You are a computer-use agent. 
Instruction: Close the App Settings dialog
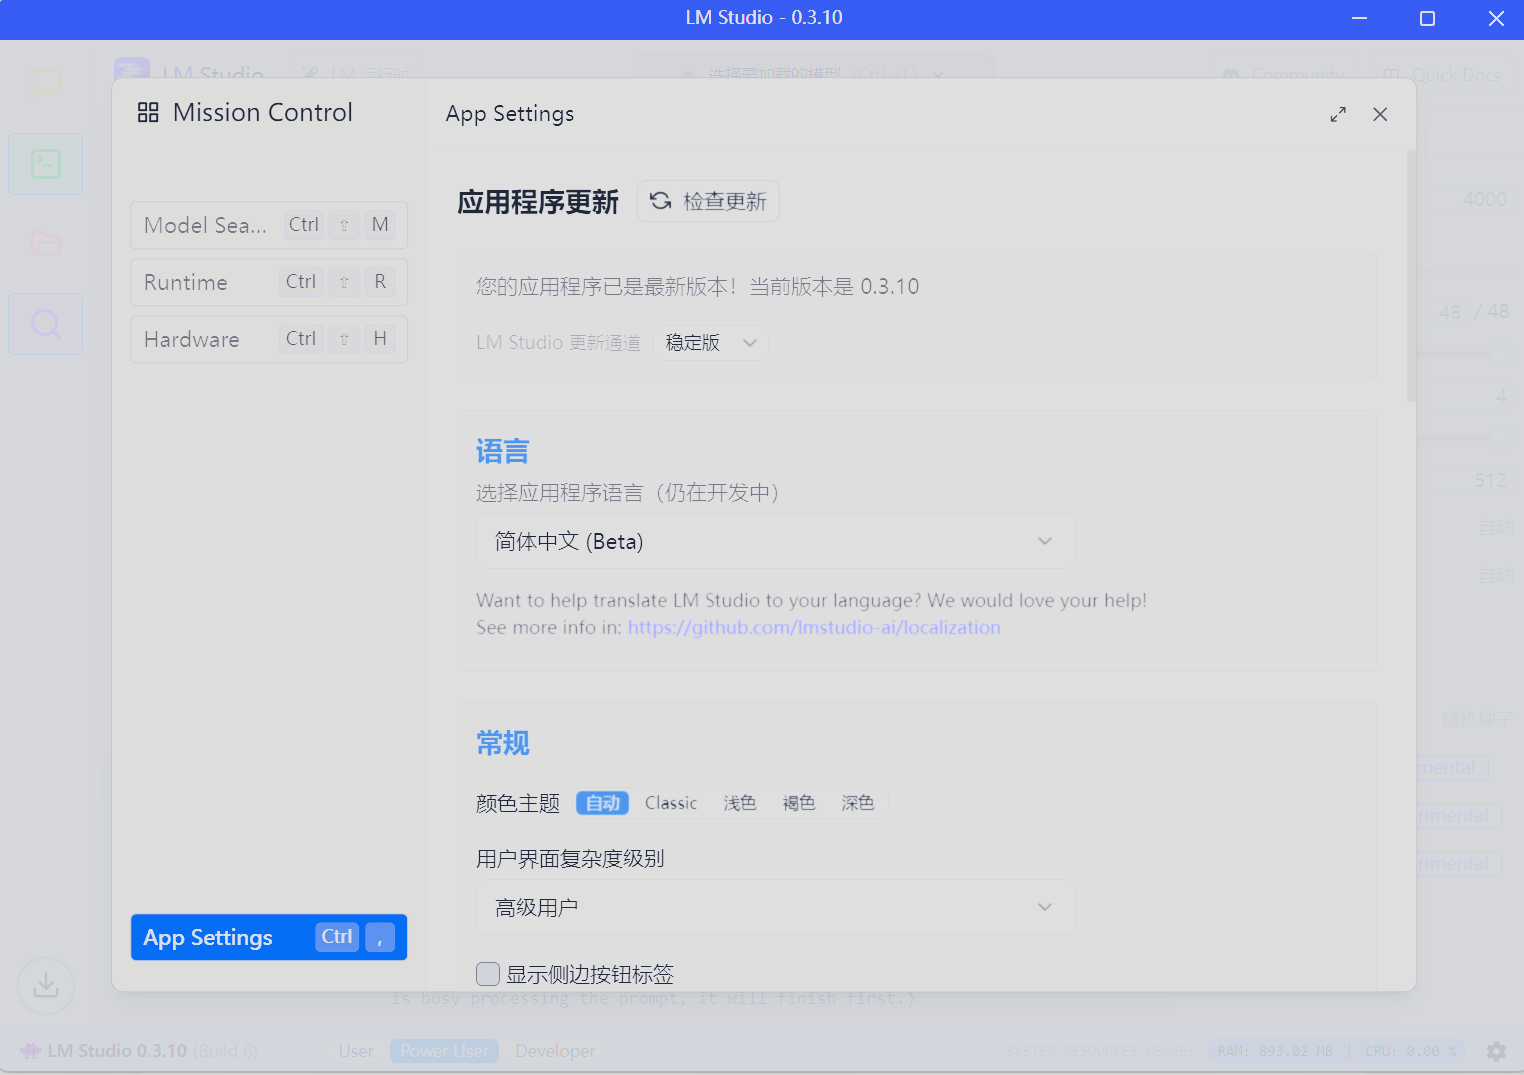[1380, 114]
